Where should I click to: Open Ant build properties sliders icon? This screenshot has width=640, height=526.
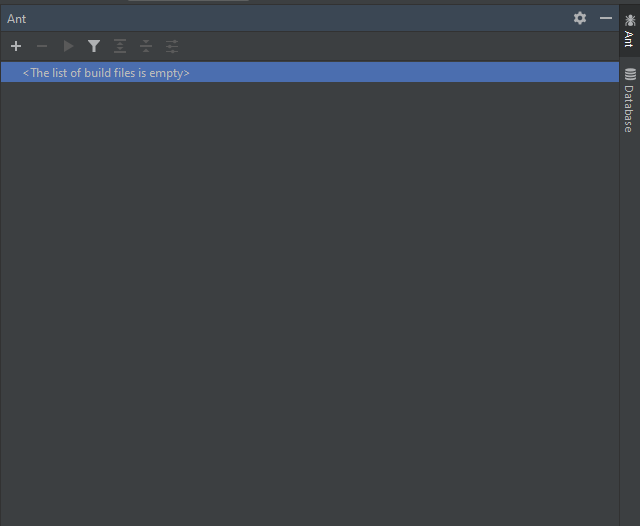172,46
